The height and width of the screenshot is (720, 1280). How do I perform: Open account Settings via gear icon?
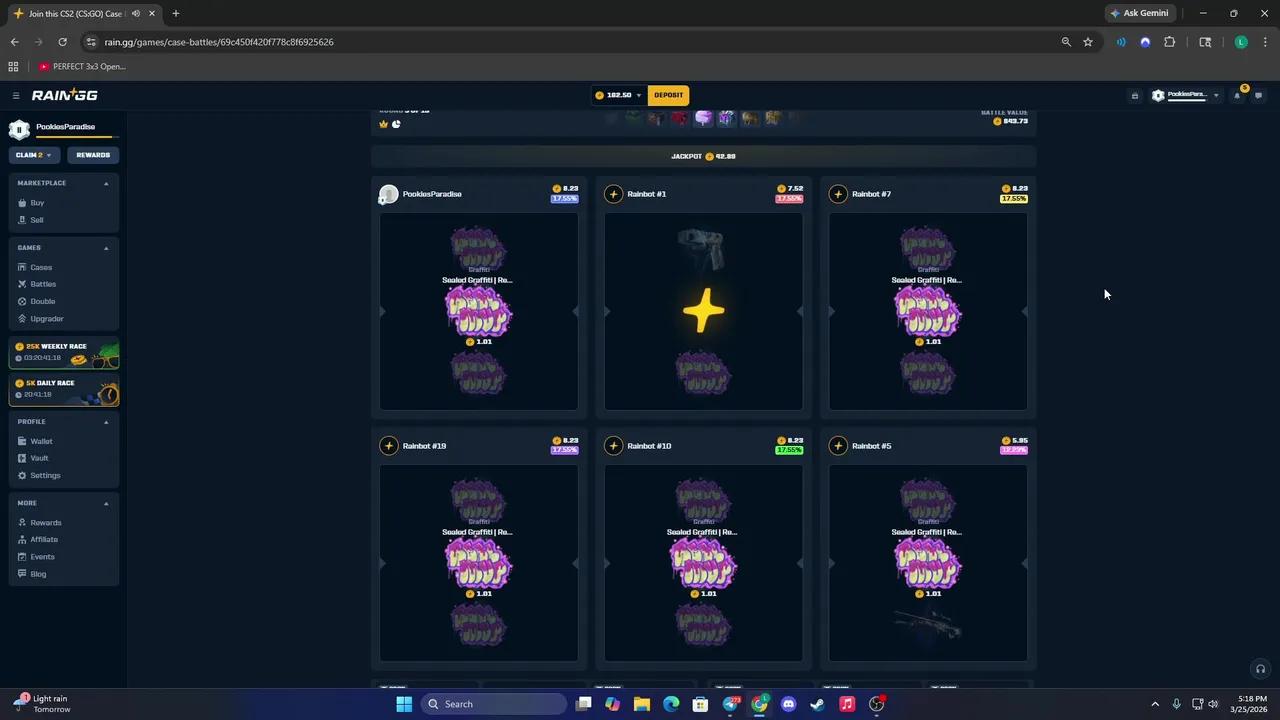coord(44,475)
